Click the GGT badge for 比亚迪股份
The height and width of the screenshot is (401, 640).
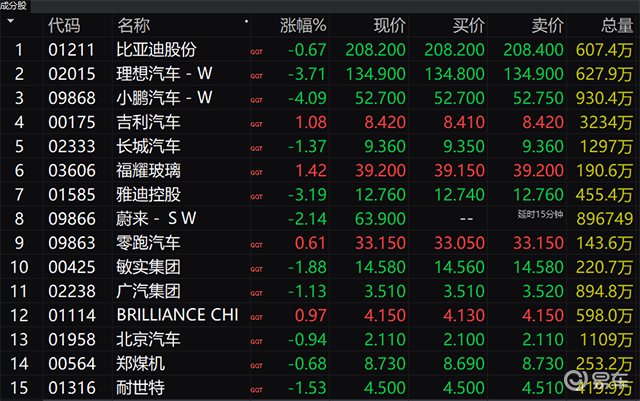pos(256,52)
